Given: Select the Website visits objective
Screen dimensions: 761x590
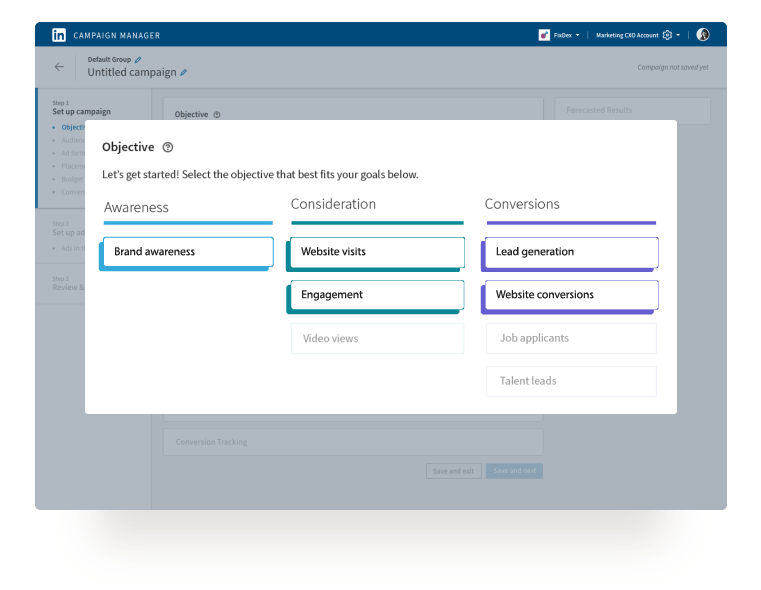Looking at the screenshot, I should point(376,252).
